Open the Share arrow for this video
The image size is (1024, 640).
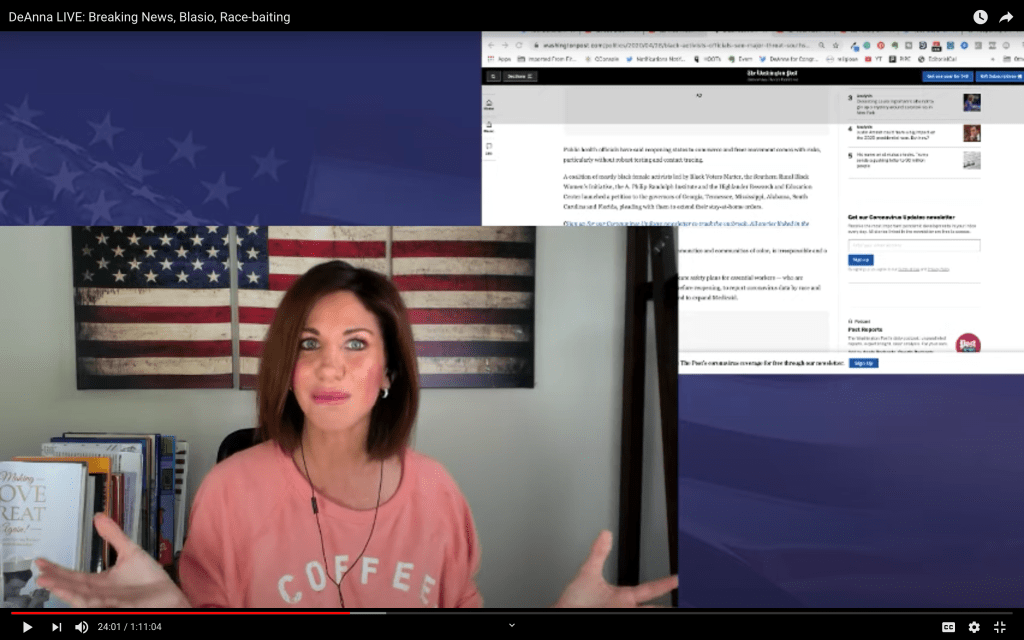[x=1006, y=17]
